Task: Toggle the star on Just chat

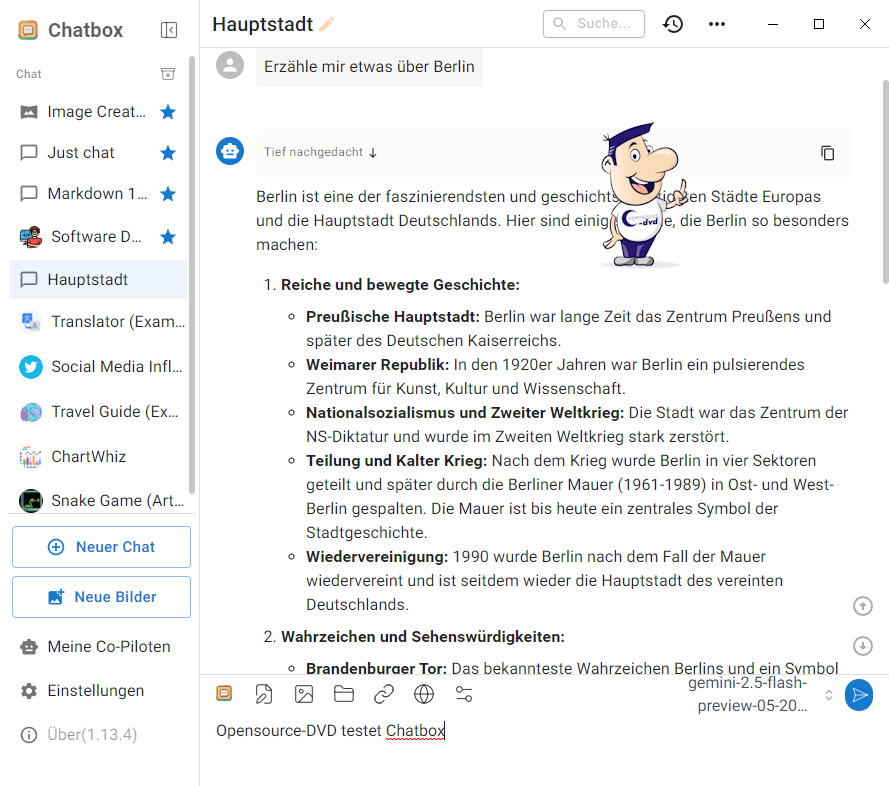Action: pos(168,153)
